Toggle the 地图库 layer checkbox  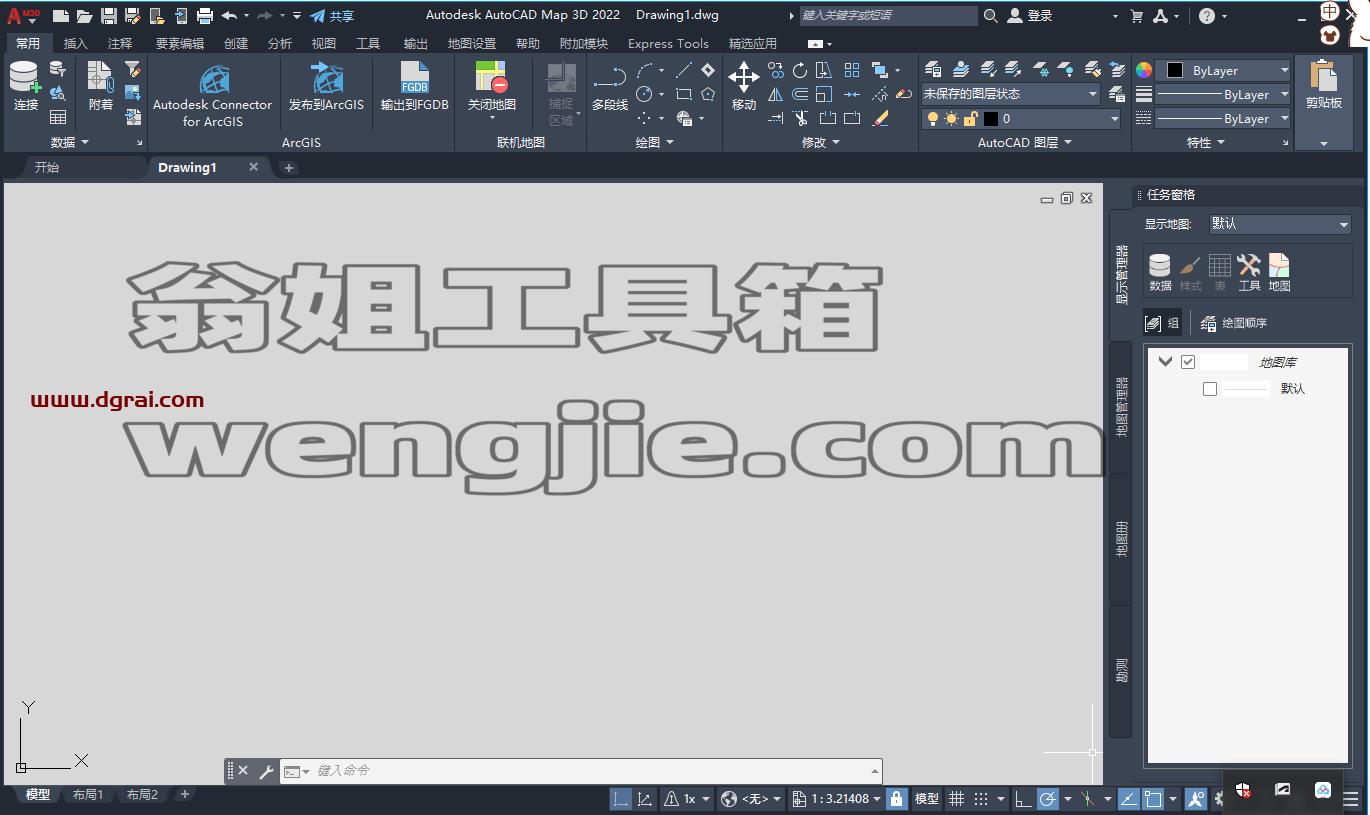[1188, 362]
